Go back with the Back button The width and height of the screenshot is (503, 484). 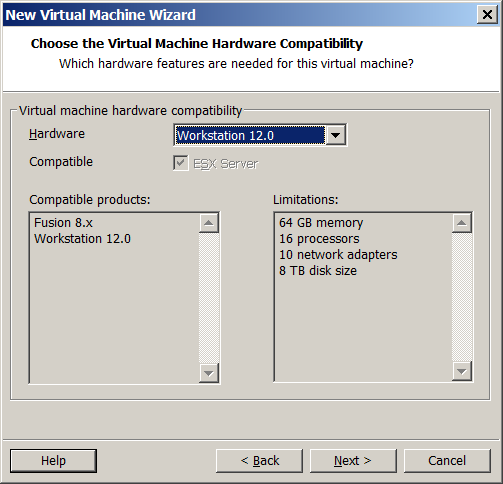pyautogui.click(x=259, y=461)
